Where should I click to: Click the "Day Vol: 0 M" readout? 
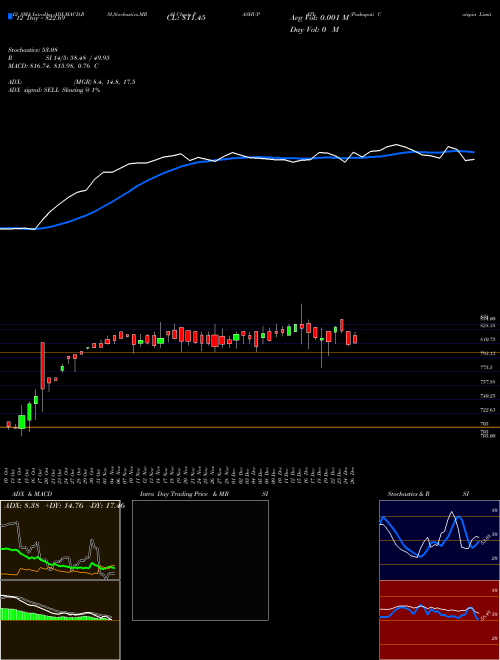coord(314,29)
